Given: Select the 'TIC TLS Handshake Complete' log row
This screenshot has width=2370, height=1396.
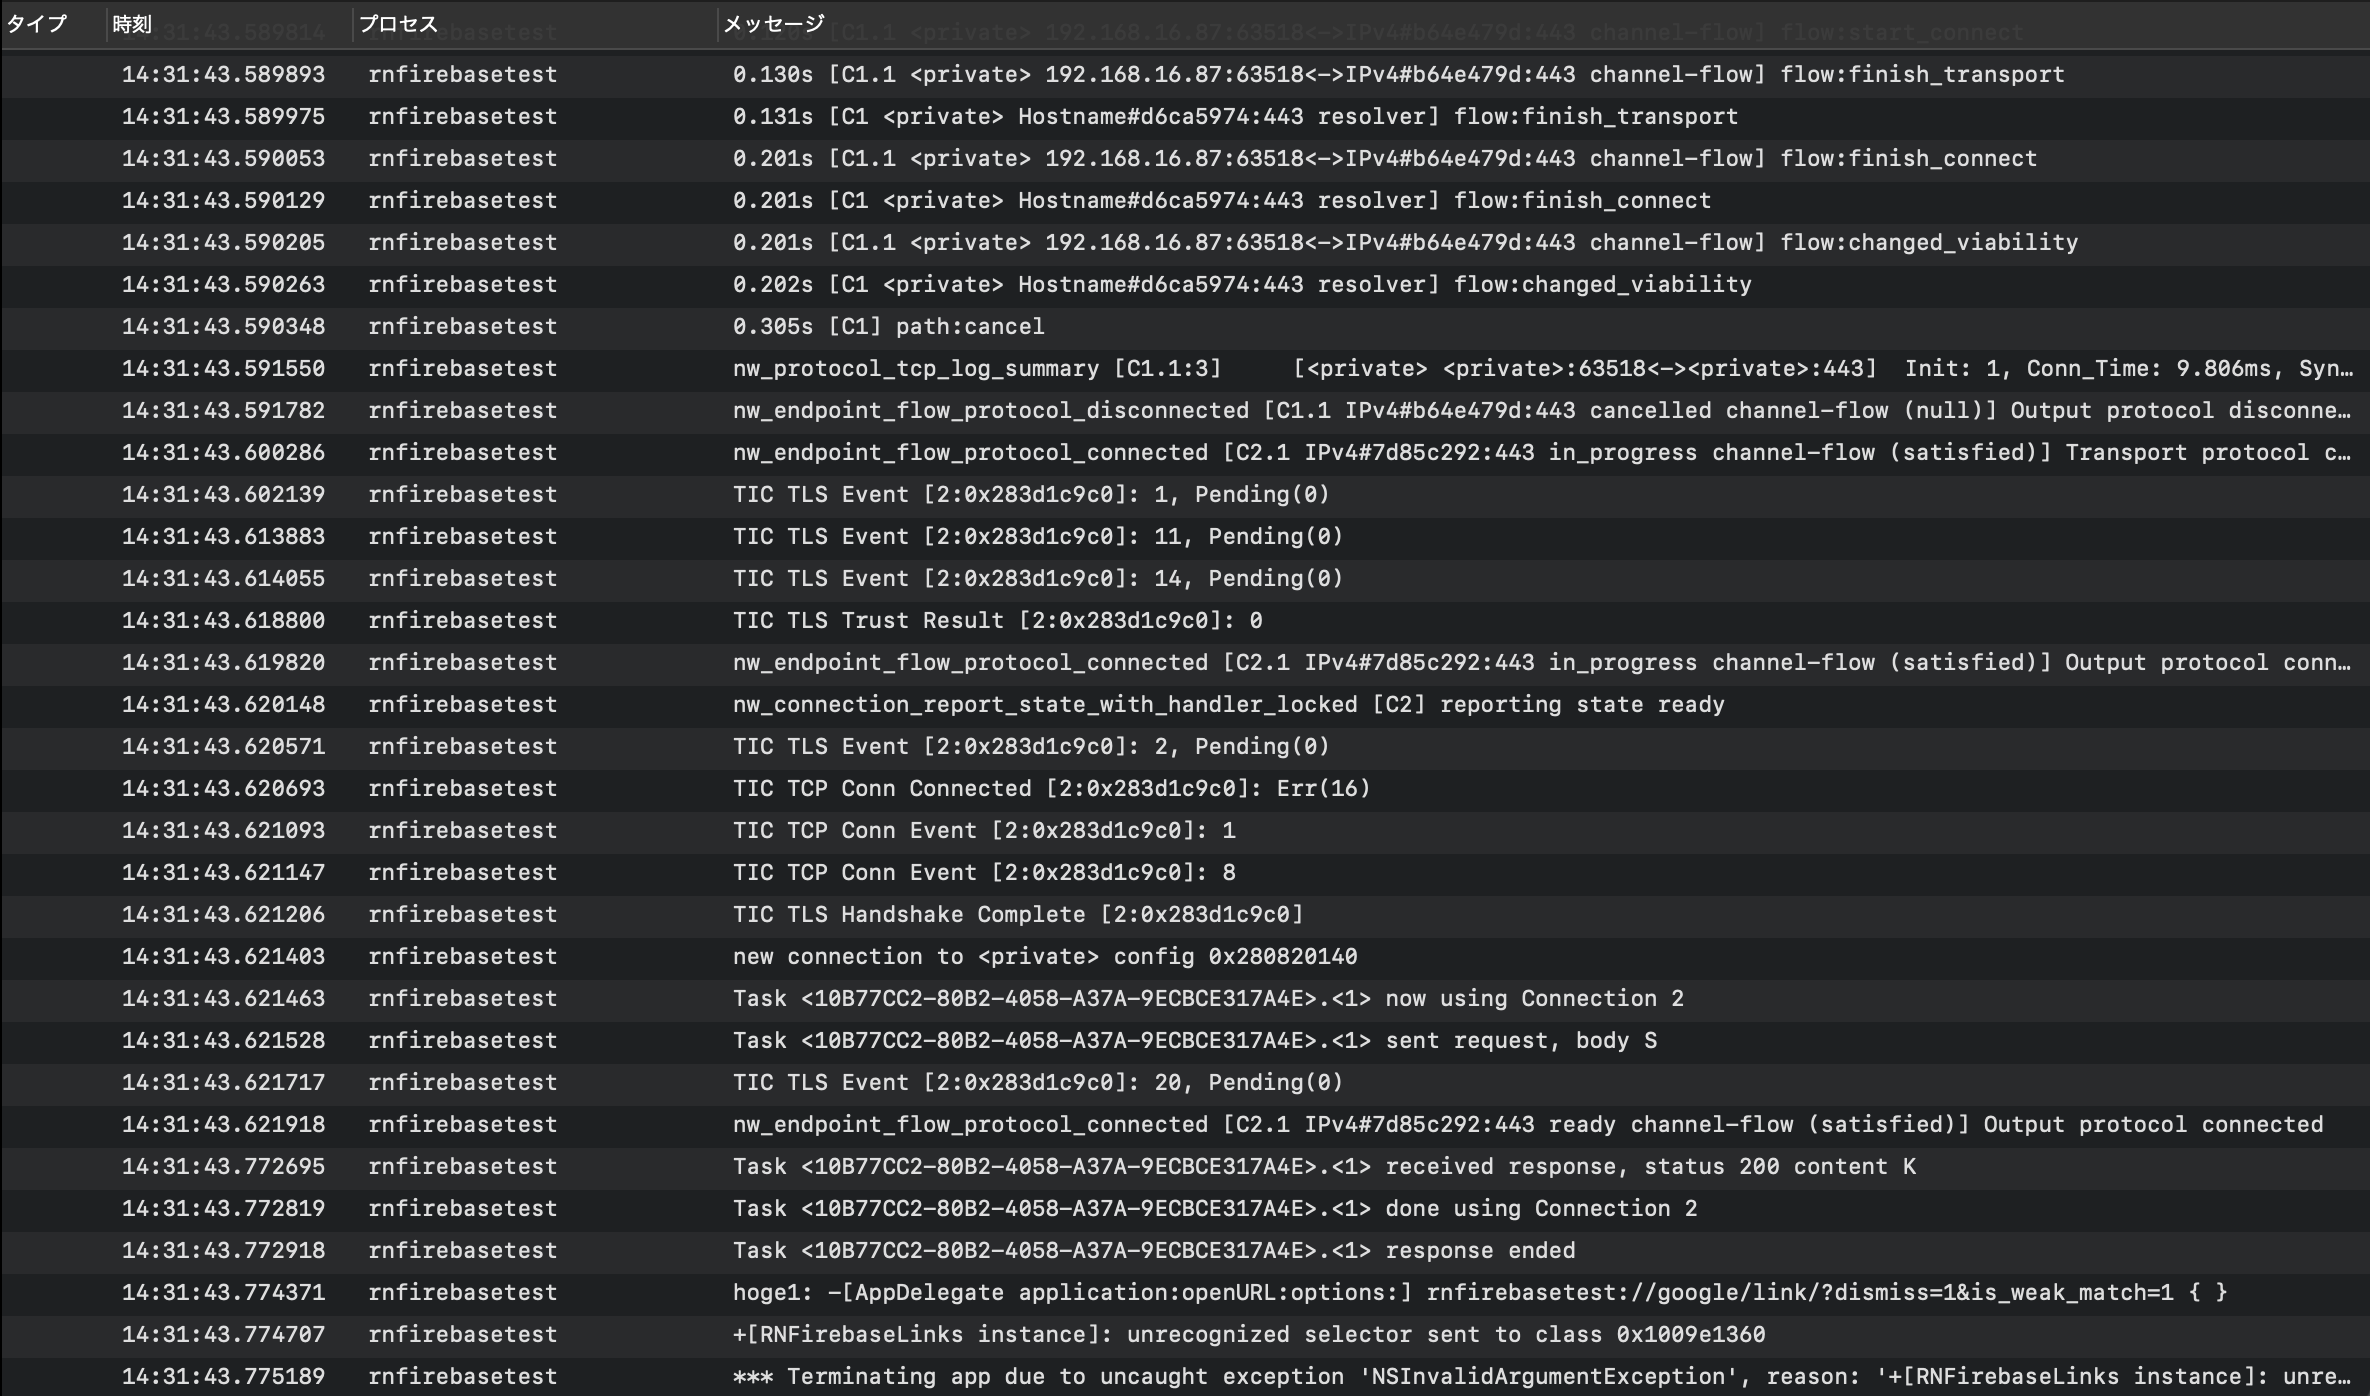Looking at the screenshot, I should click(1017, 915).
